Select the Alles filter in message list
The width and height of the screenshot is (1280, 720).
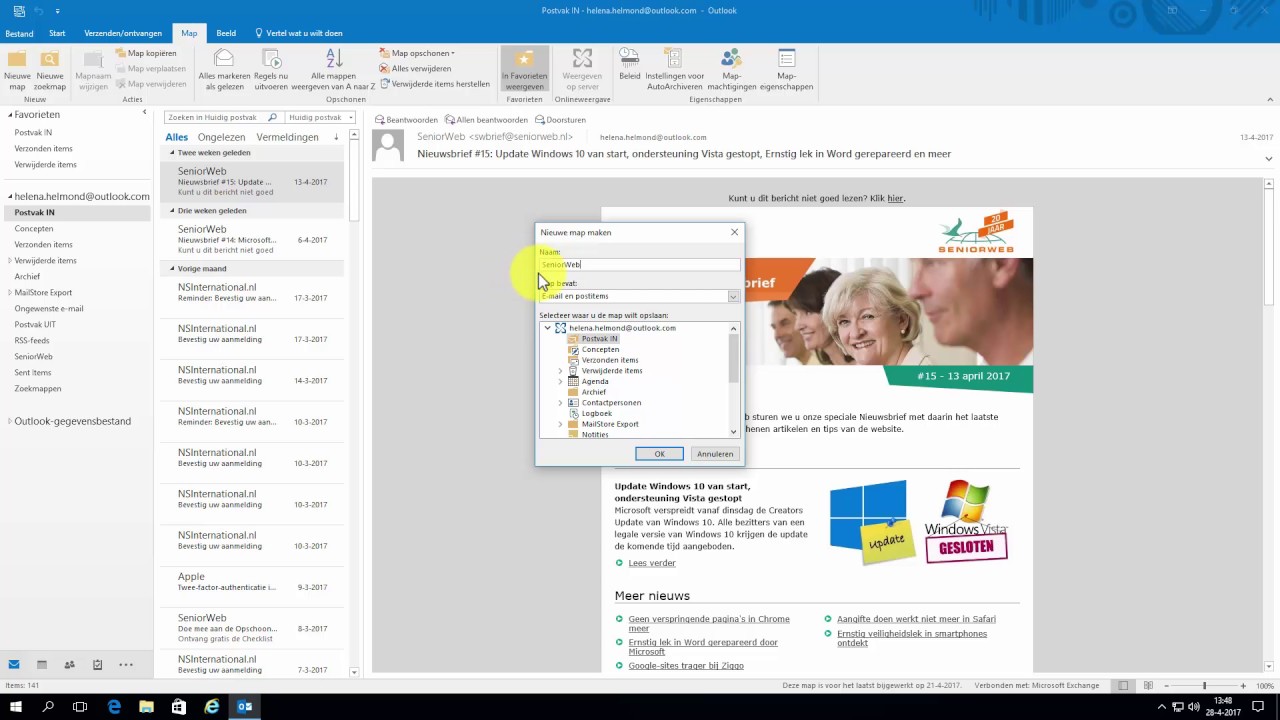[176, 137]
